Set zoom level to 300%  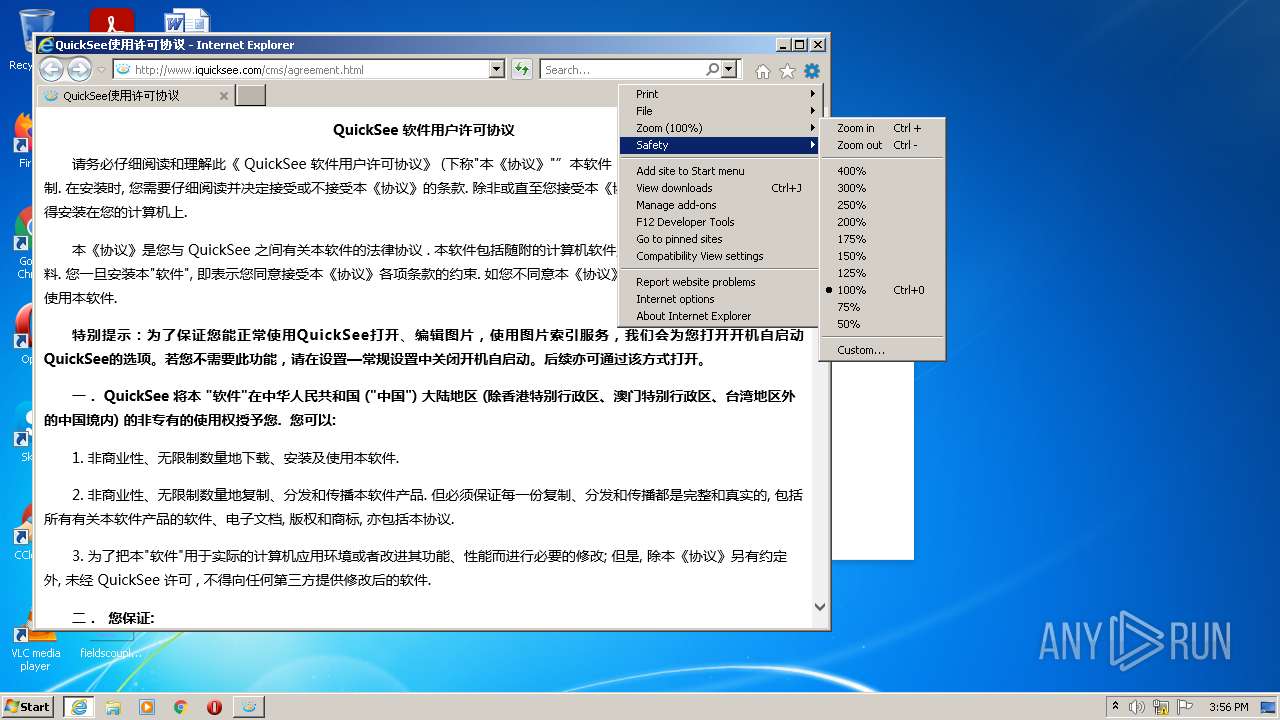[x=882, y=188]
